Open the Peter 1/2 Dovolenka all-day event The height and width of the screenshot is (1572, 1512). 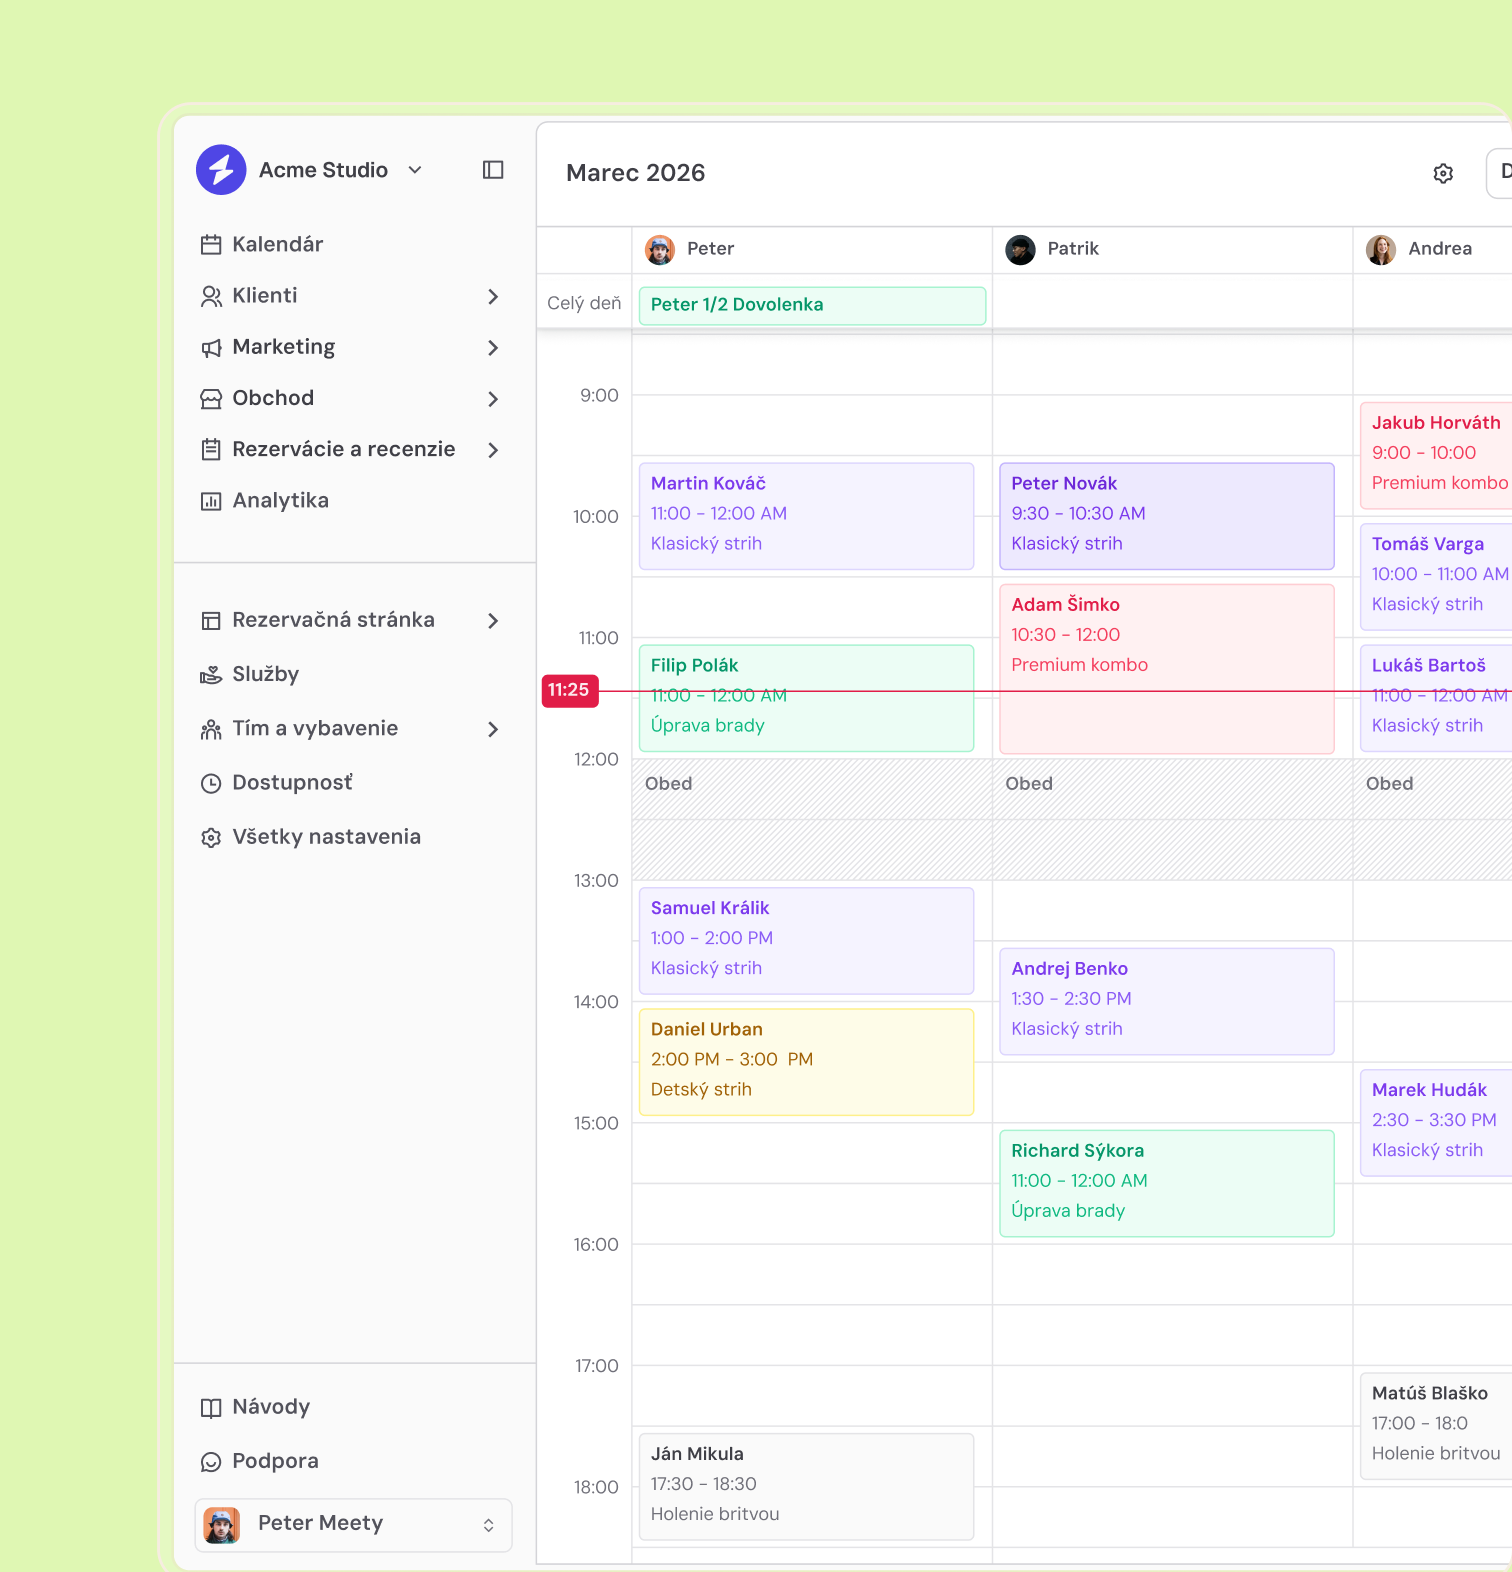(812, 305)
